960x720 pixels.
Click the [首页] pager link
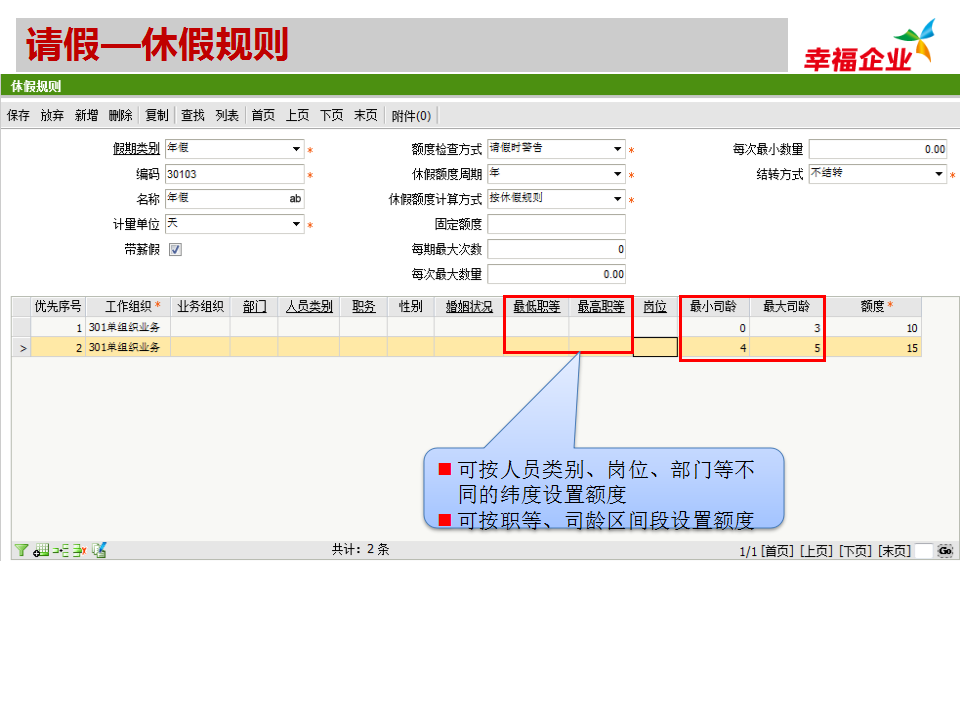pos(777,551)
